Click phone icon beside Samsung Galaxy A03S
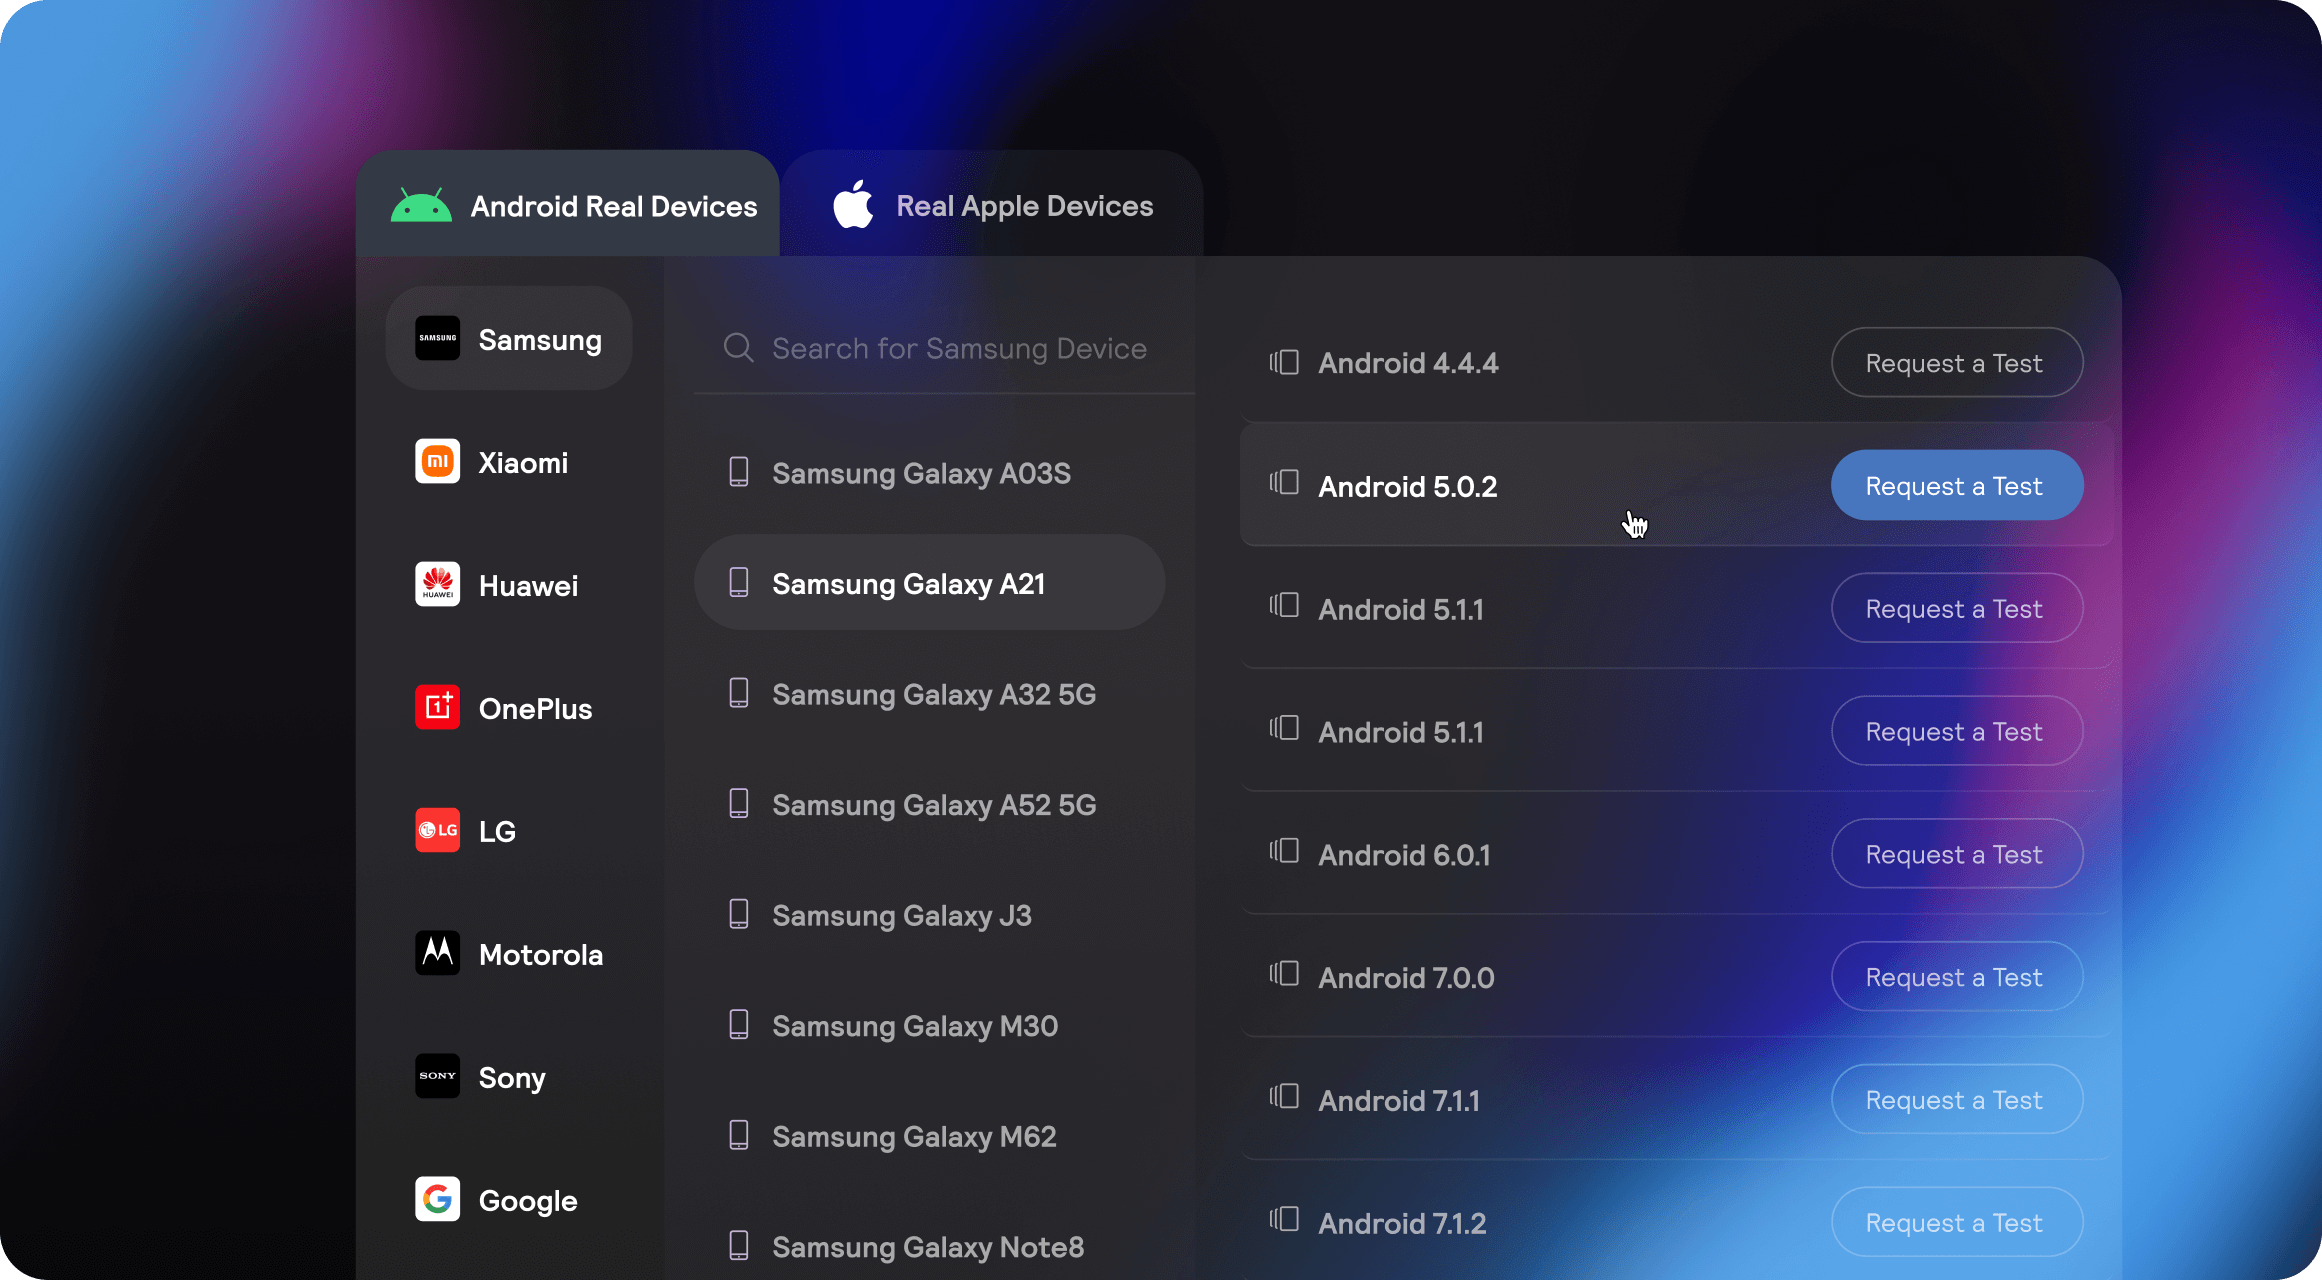Screen dimensions: 2322x1280 (x=739, y=472)
